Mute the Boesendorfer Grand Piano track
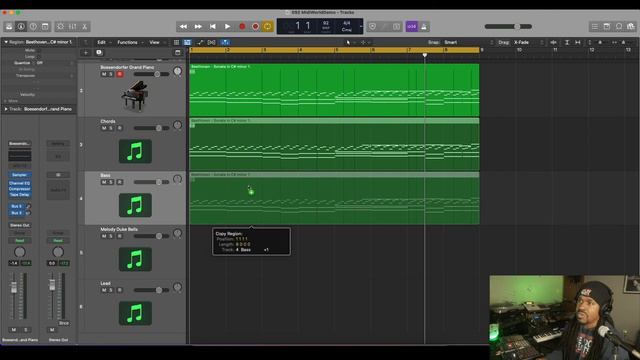 (x=104, y=74)
